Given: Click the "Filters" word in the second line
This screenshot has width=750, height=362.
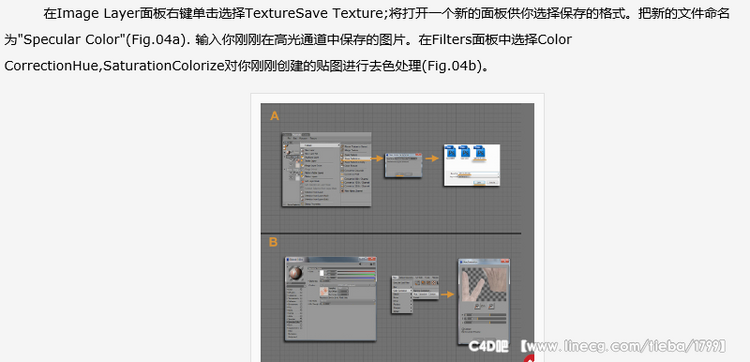Looking at the screenshot, I should pyautogui.click(x=452, y=40).
